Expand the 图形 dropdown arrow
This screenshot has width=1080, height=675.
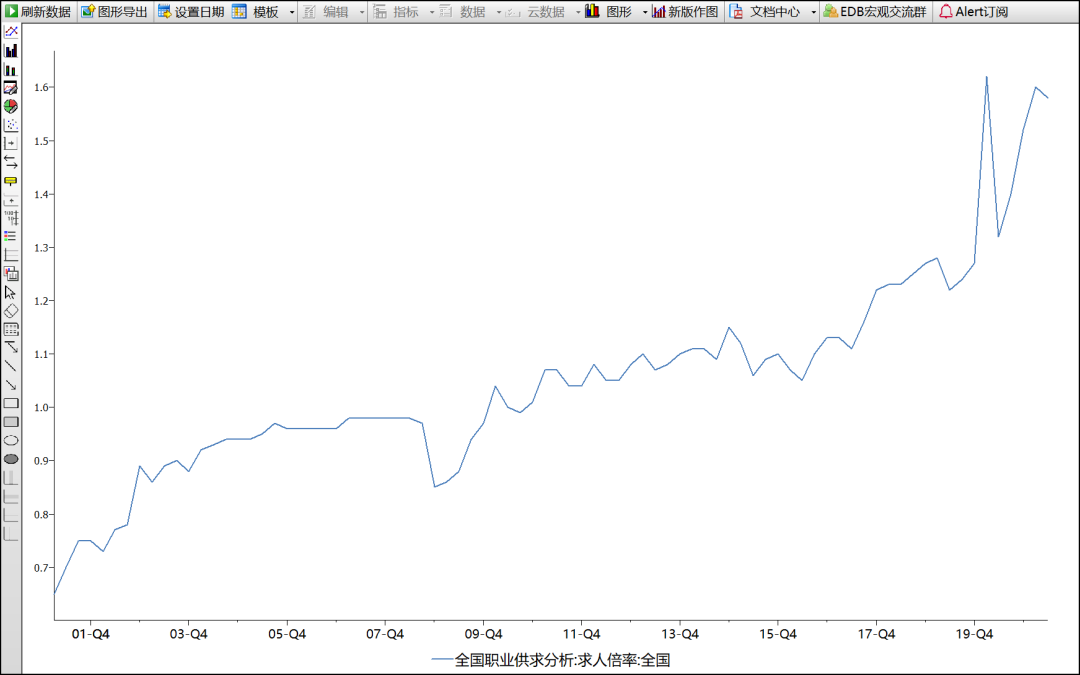[645, 12]
